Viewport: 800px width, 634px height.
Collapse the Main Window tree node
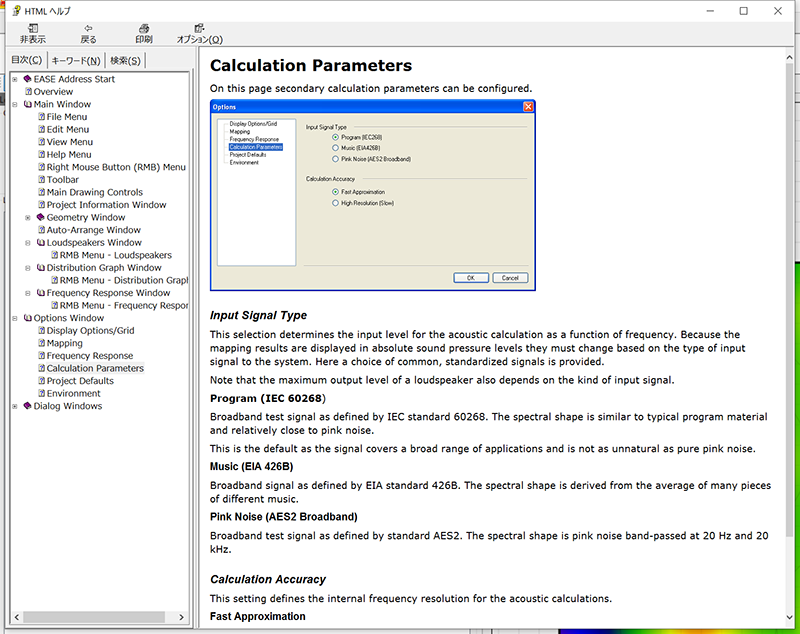click(x=15, y=105)
